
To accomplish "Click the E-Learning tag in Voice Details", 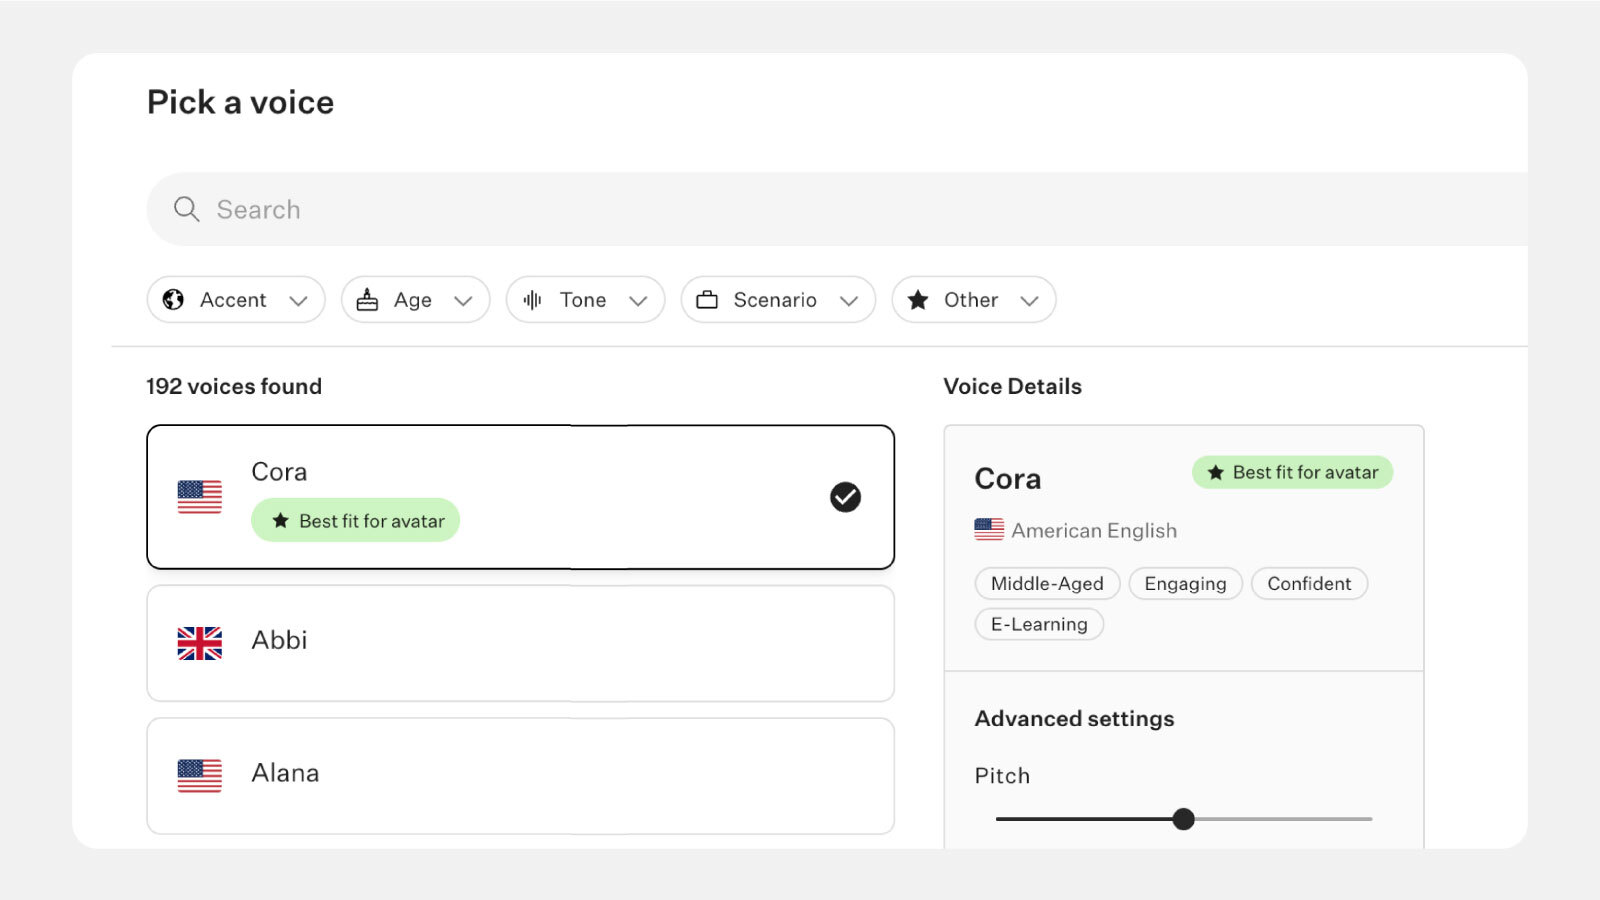I will (1039, 624).
